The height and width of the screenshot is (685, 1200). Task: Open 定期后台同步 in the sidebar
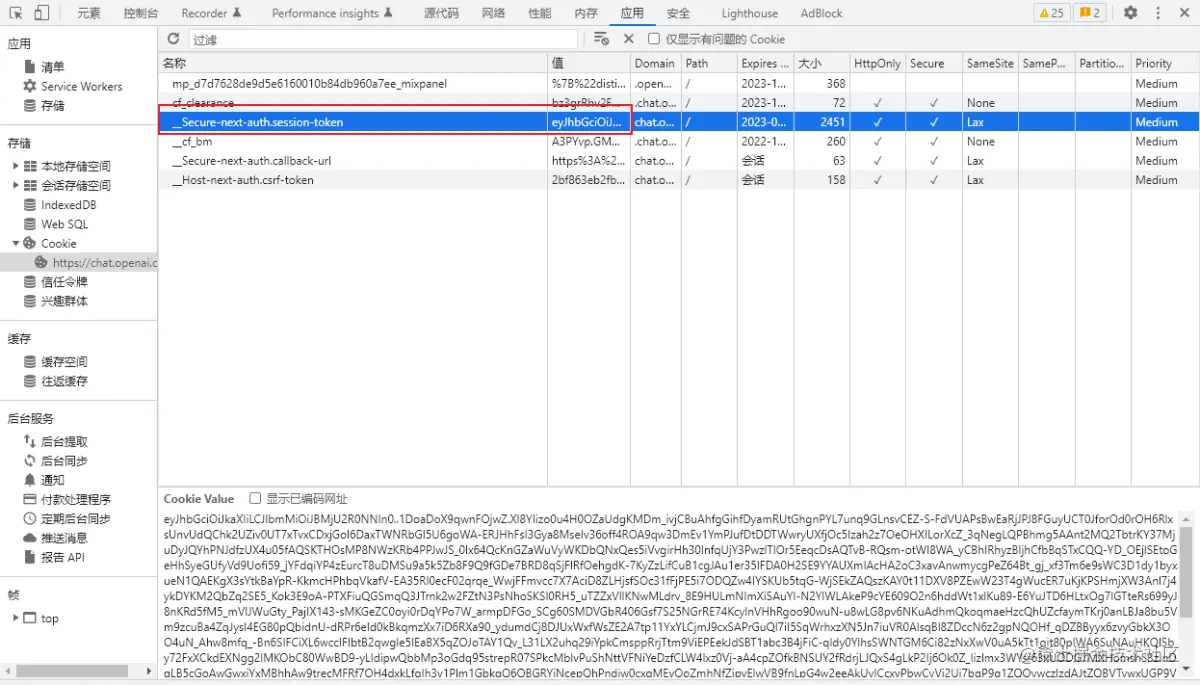click(76, 519)
